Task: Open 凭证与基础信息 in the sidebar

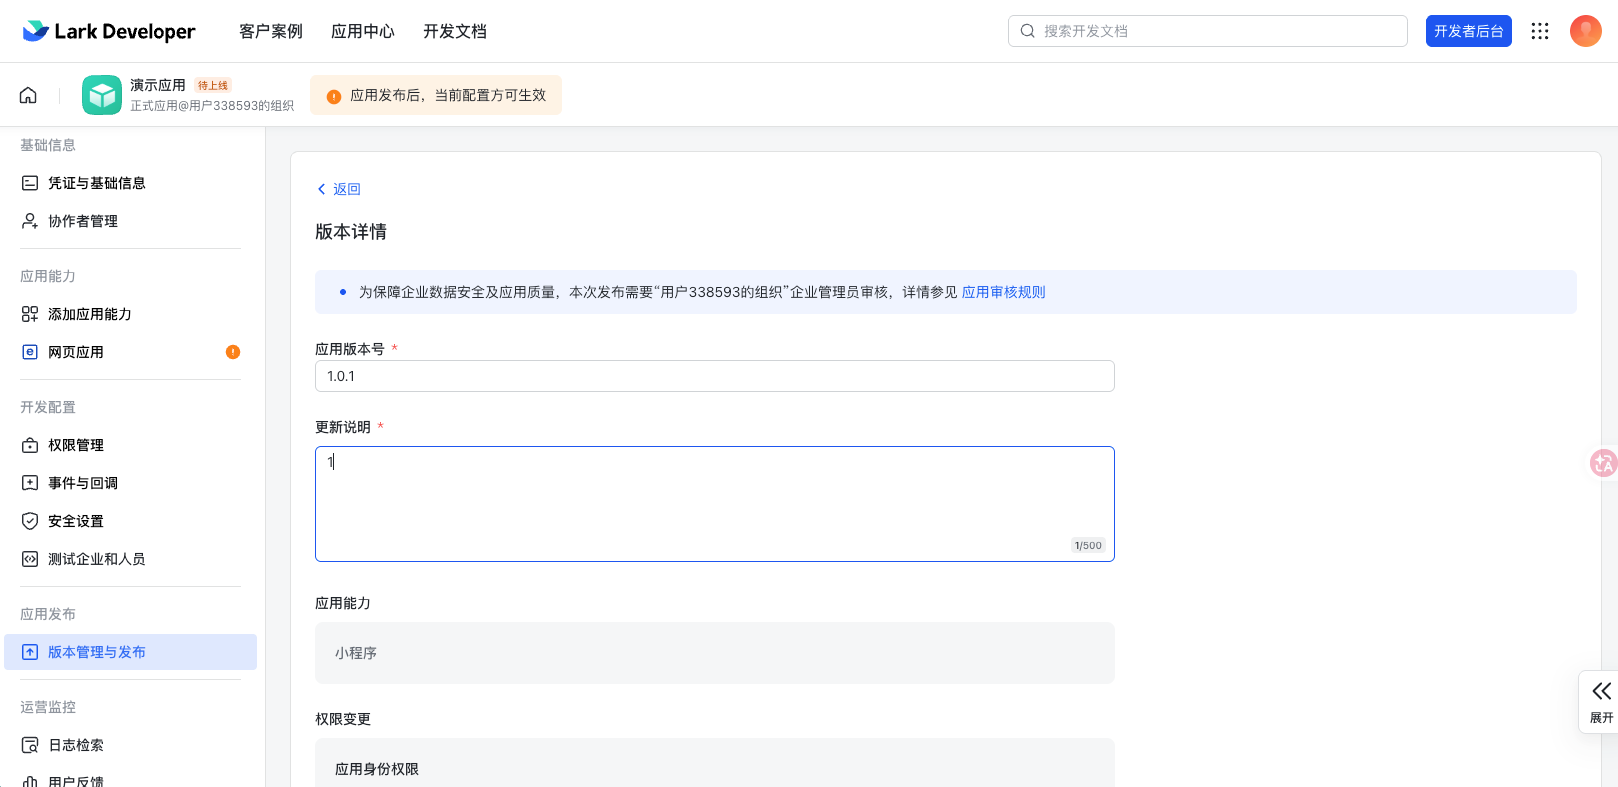Action: pyautogui.click(x=97, y=183)
